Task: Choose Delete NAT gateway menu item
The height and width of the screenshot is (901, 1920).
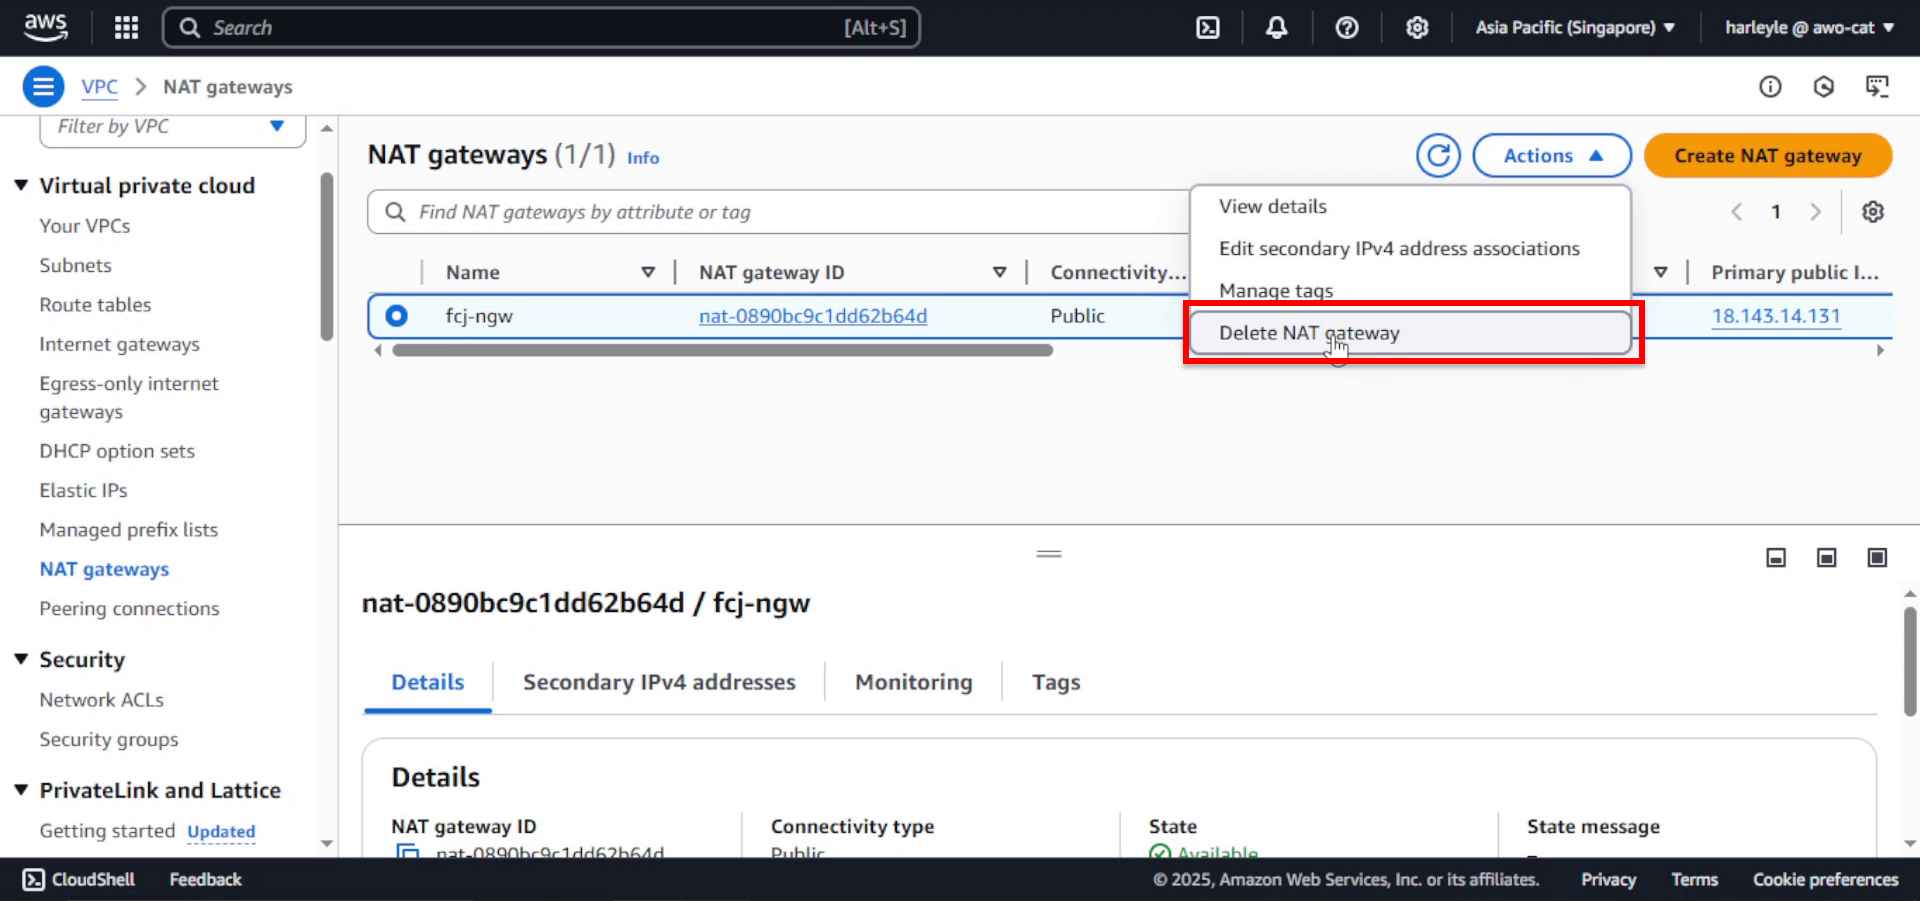Action: click(x=1410, y=333)
